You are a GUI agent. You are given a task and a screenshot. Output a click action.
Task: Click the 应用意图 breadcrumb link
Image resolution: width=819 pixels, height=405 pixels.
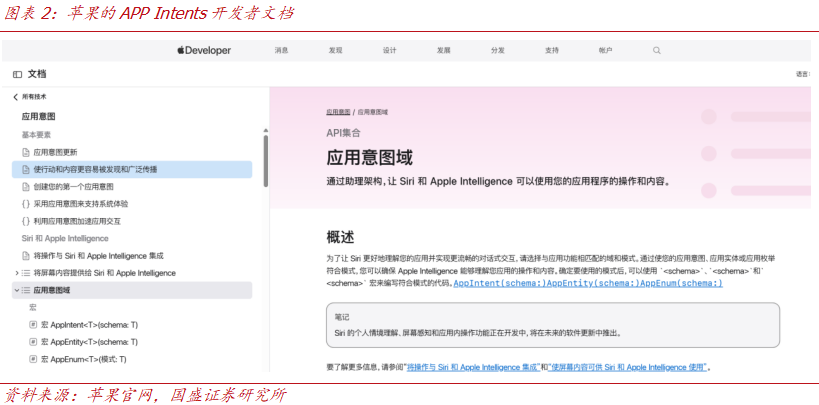tap(338, 112)
